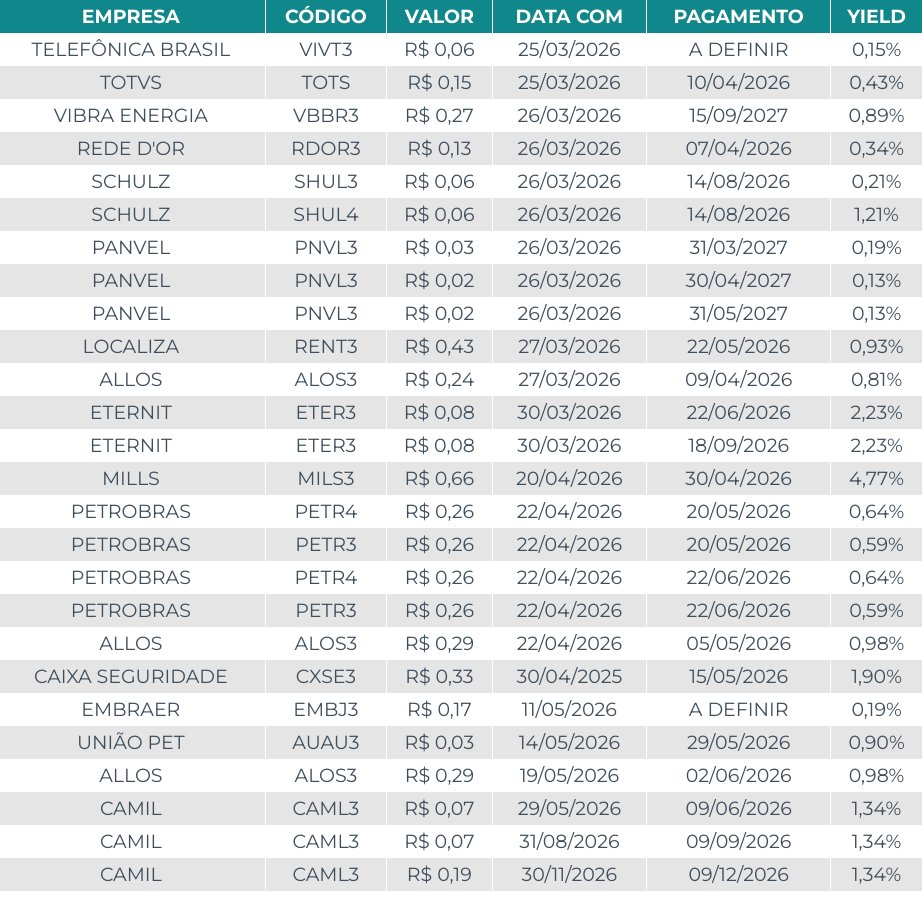
Task: Click the 0,90% yield value
Action: [876, 742]
